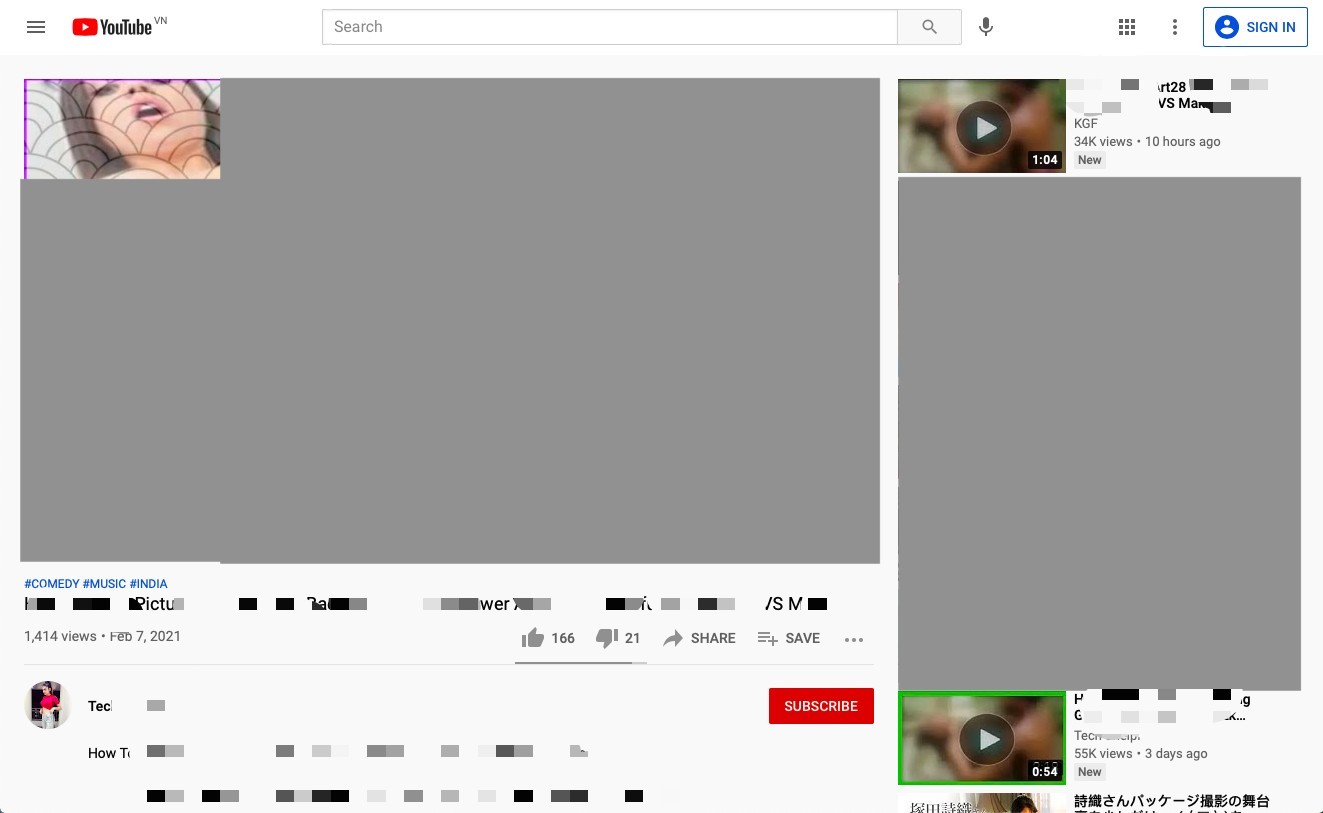Subscribe to the channel
Screen dimensions: 1323x813
[x=821, y=706]
